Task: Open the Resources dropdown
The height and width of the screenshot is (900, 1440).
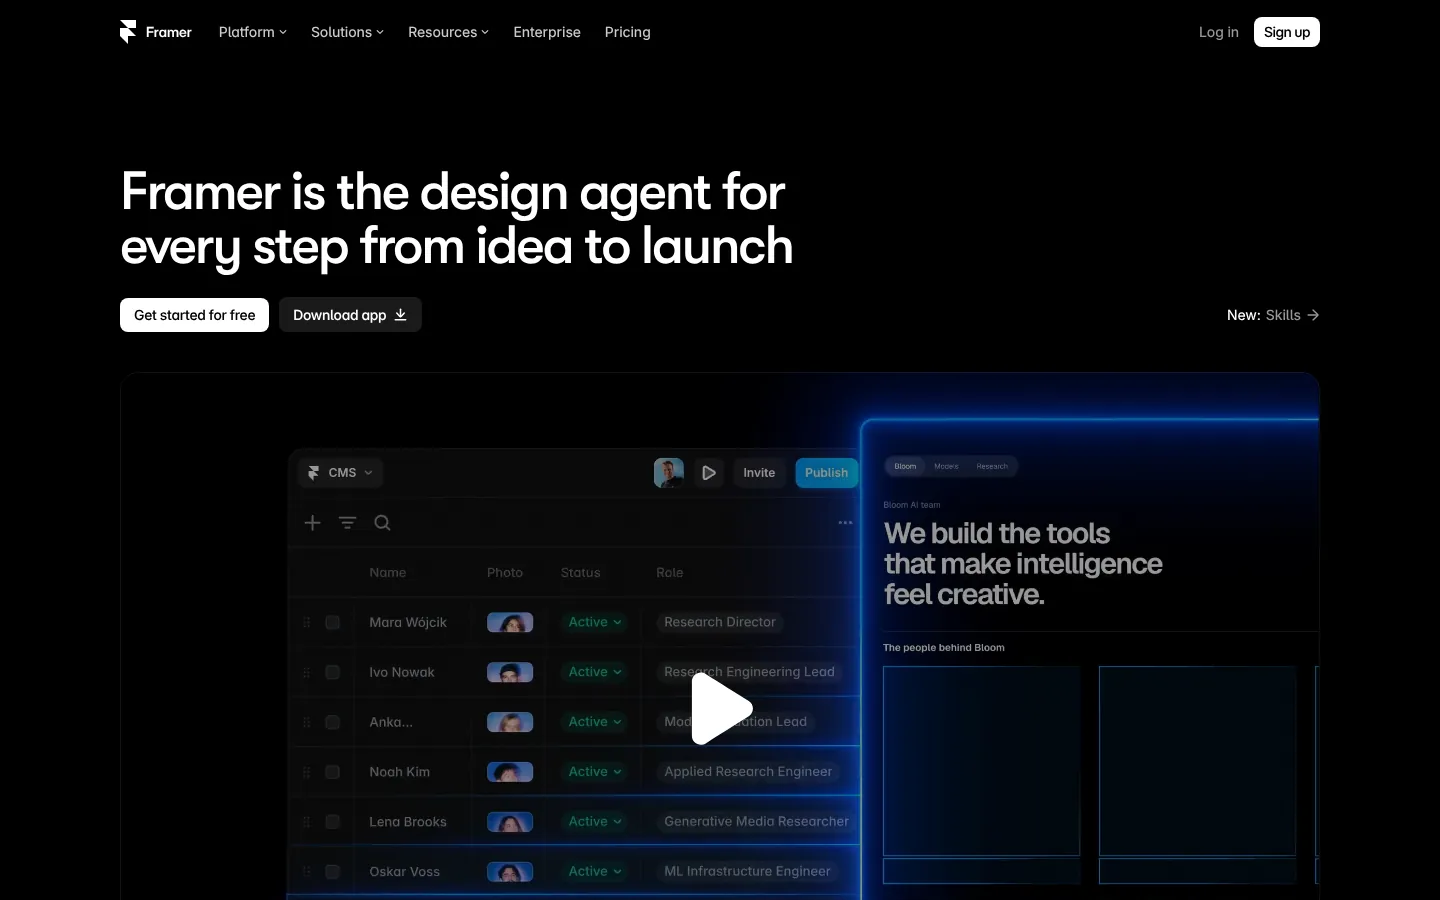Action: tap(448, 32)
